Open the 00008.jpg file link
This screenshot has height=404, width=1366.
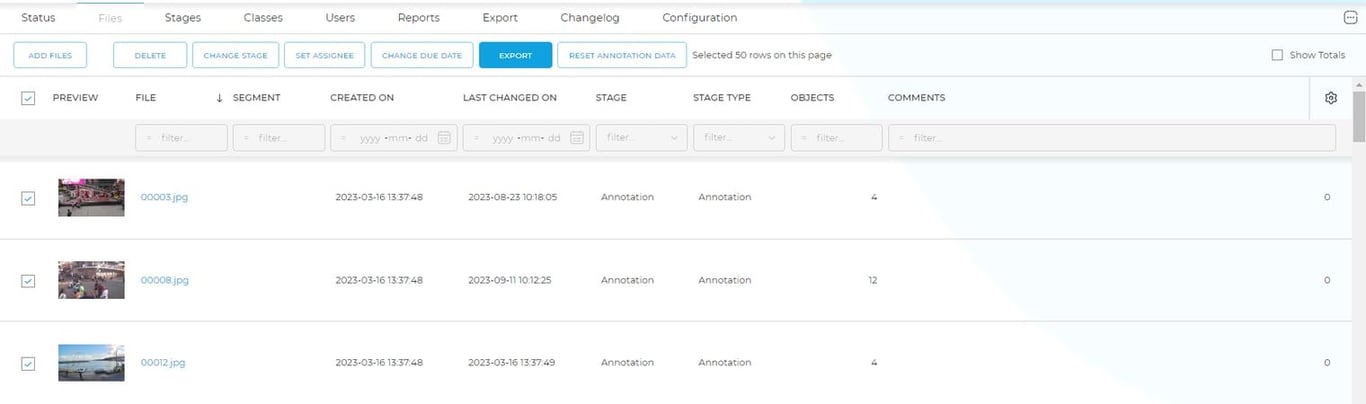(164, 280)
